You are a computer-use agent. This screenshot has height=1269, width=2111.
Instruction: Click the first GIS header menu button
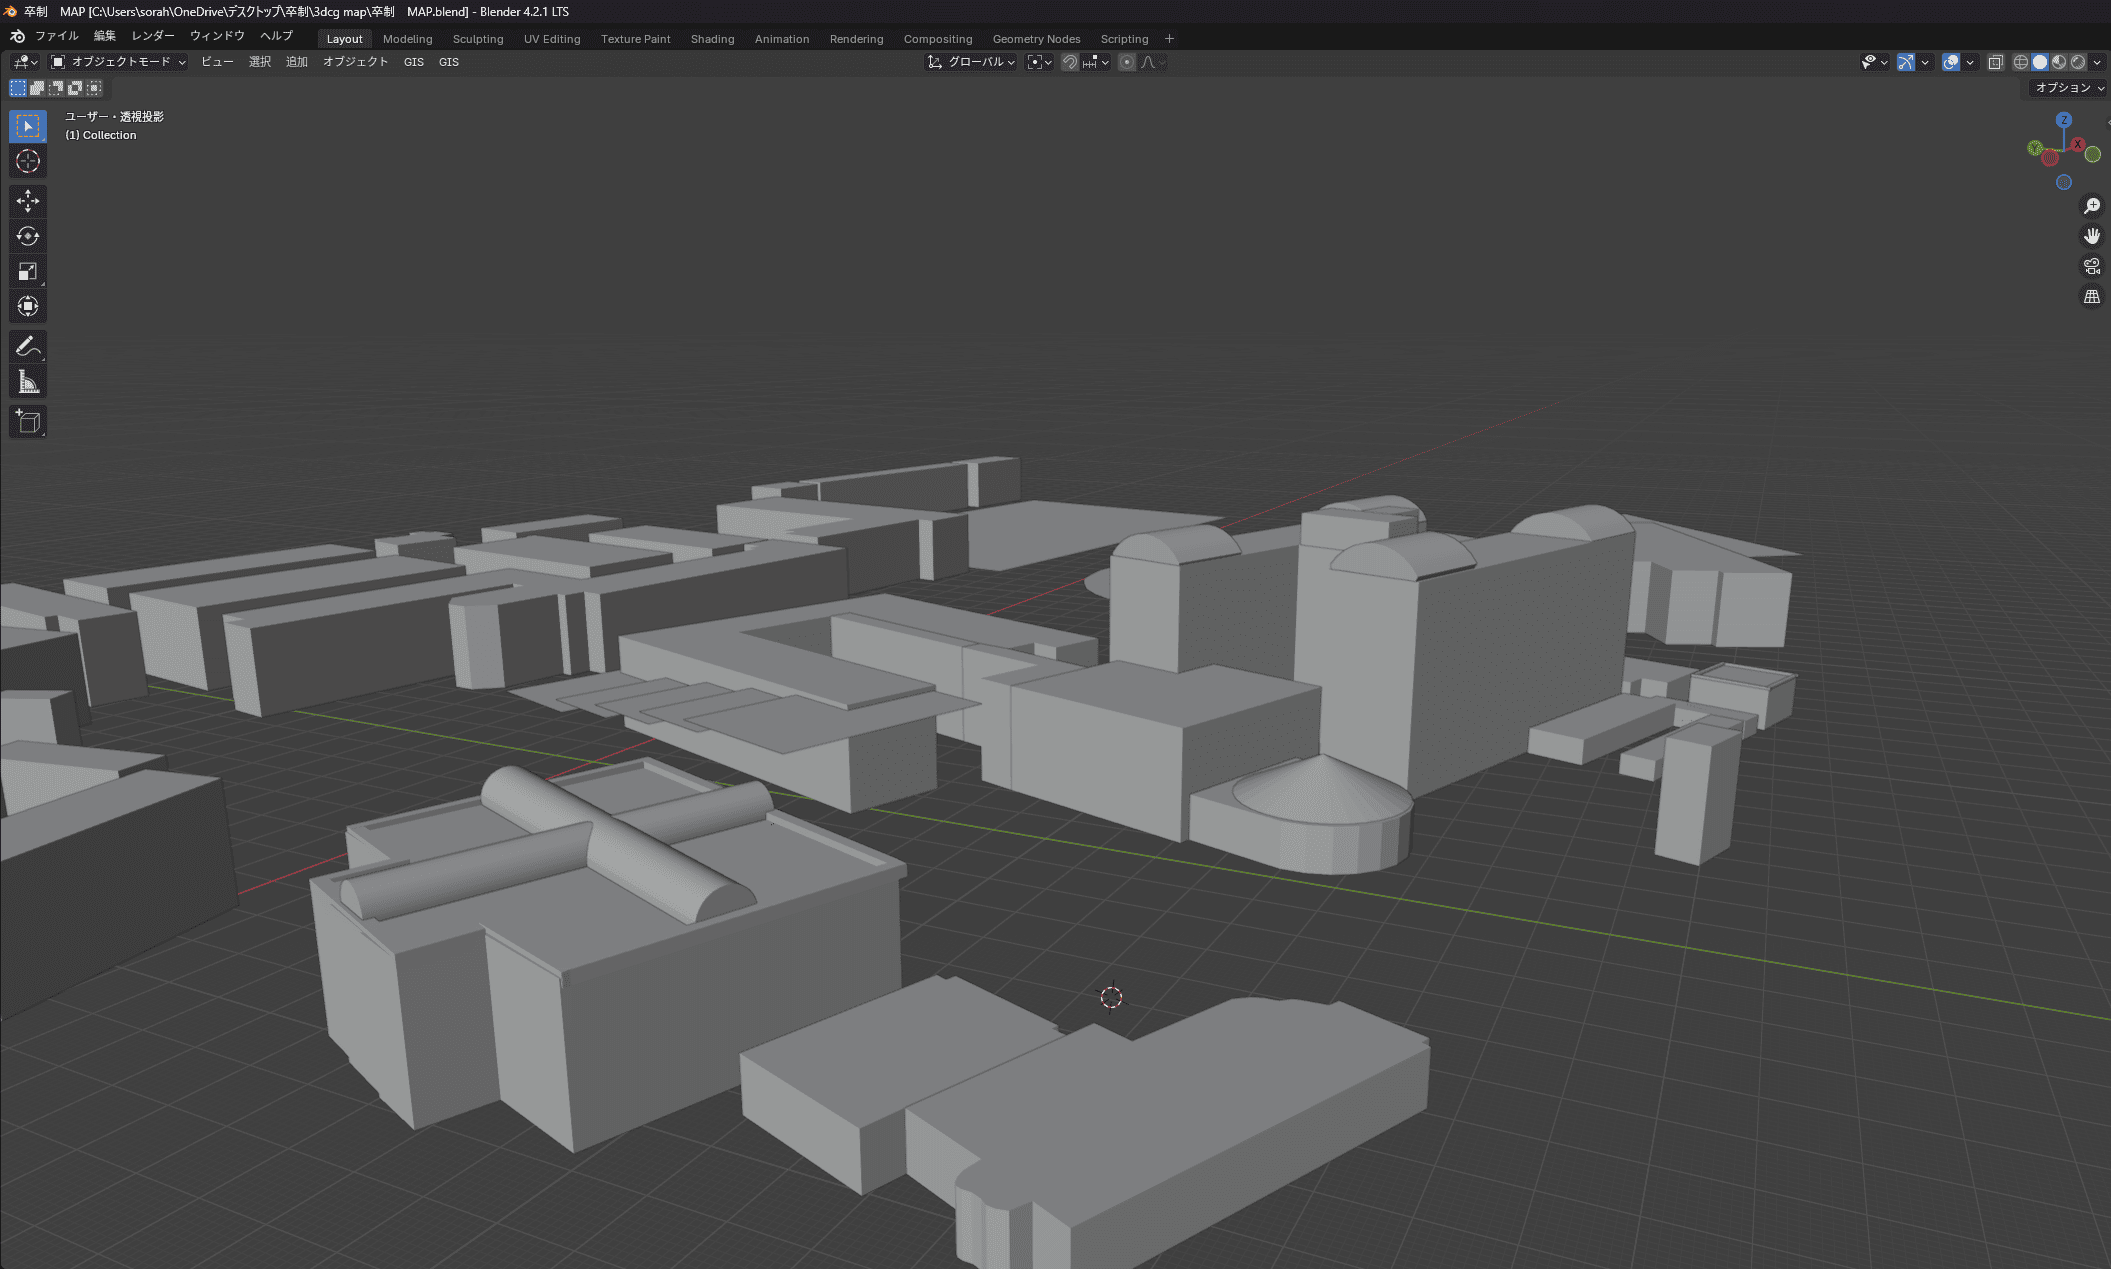pos(413,62)
